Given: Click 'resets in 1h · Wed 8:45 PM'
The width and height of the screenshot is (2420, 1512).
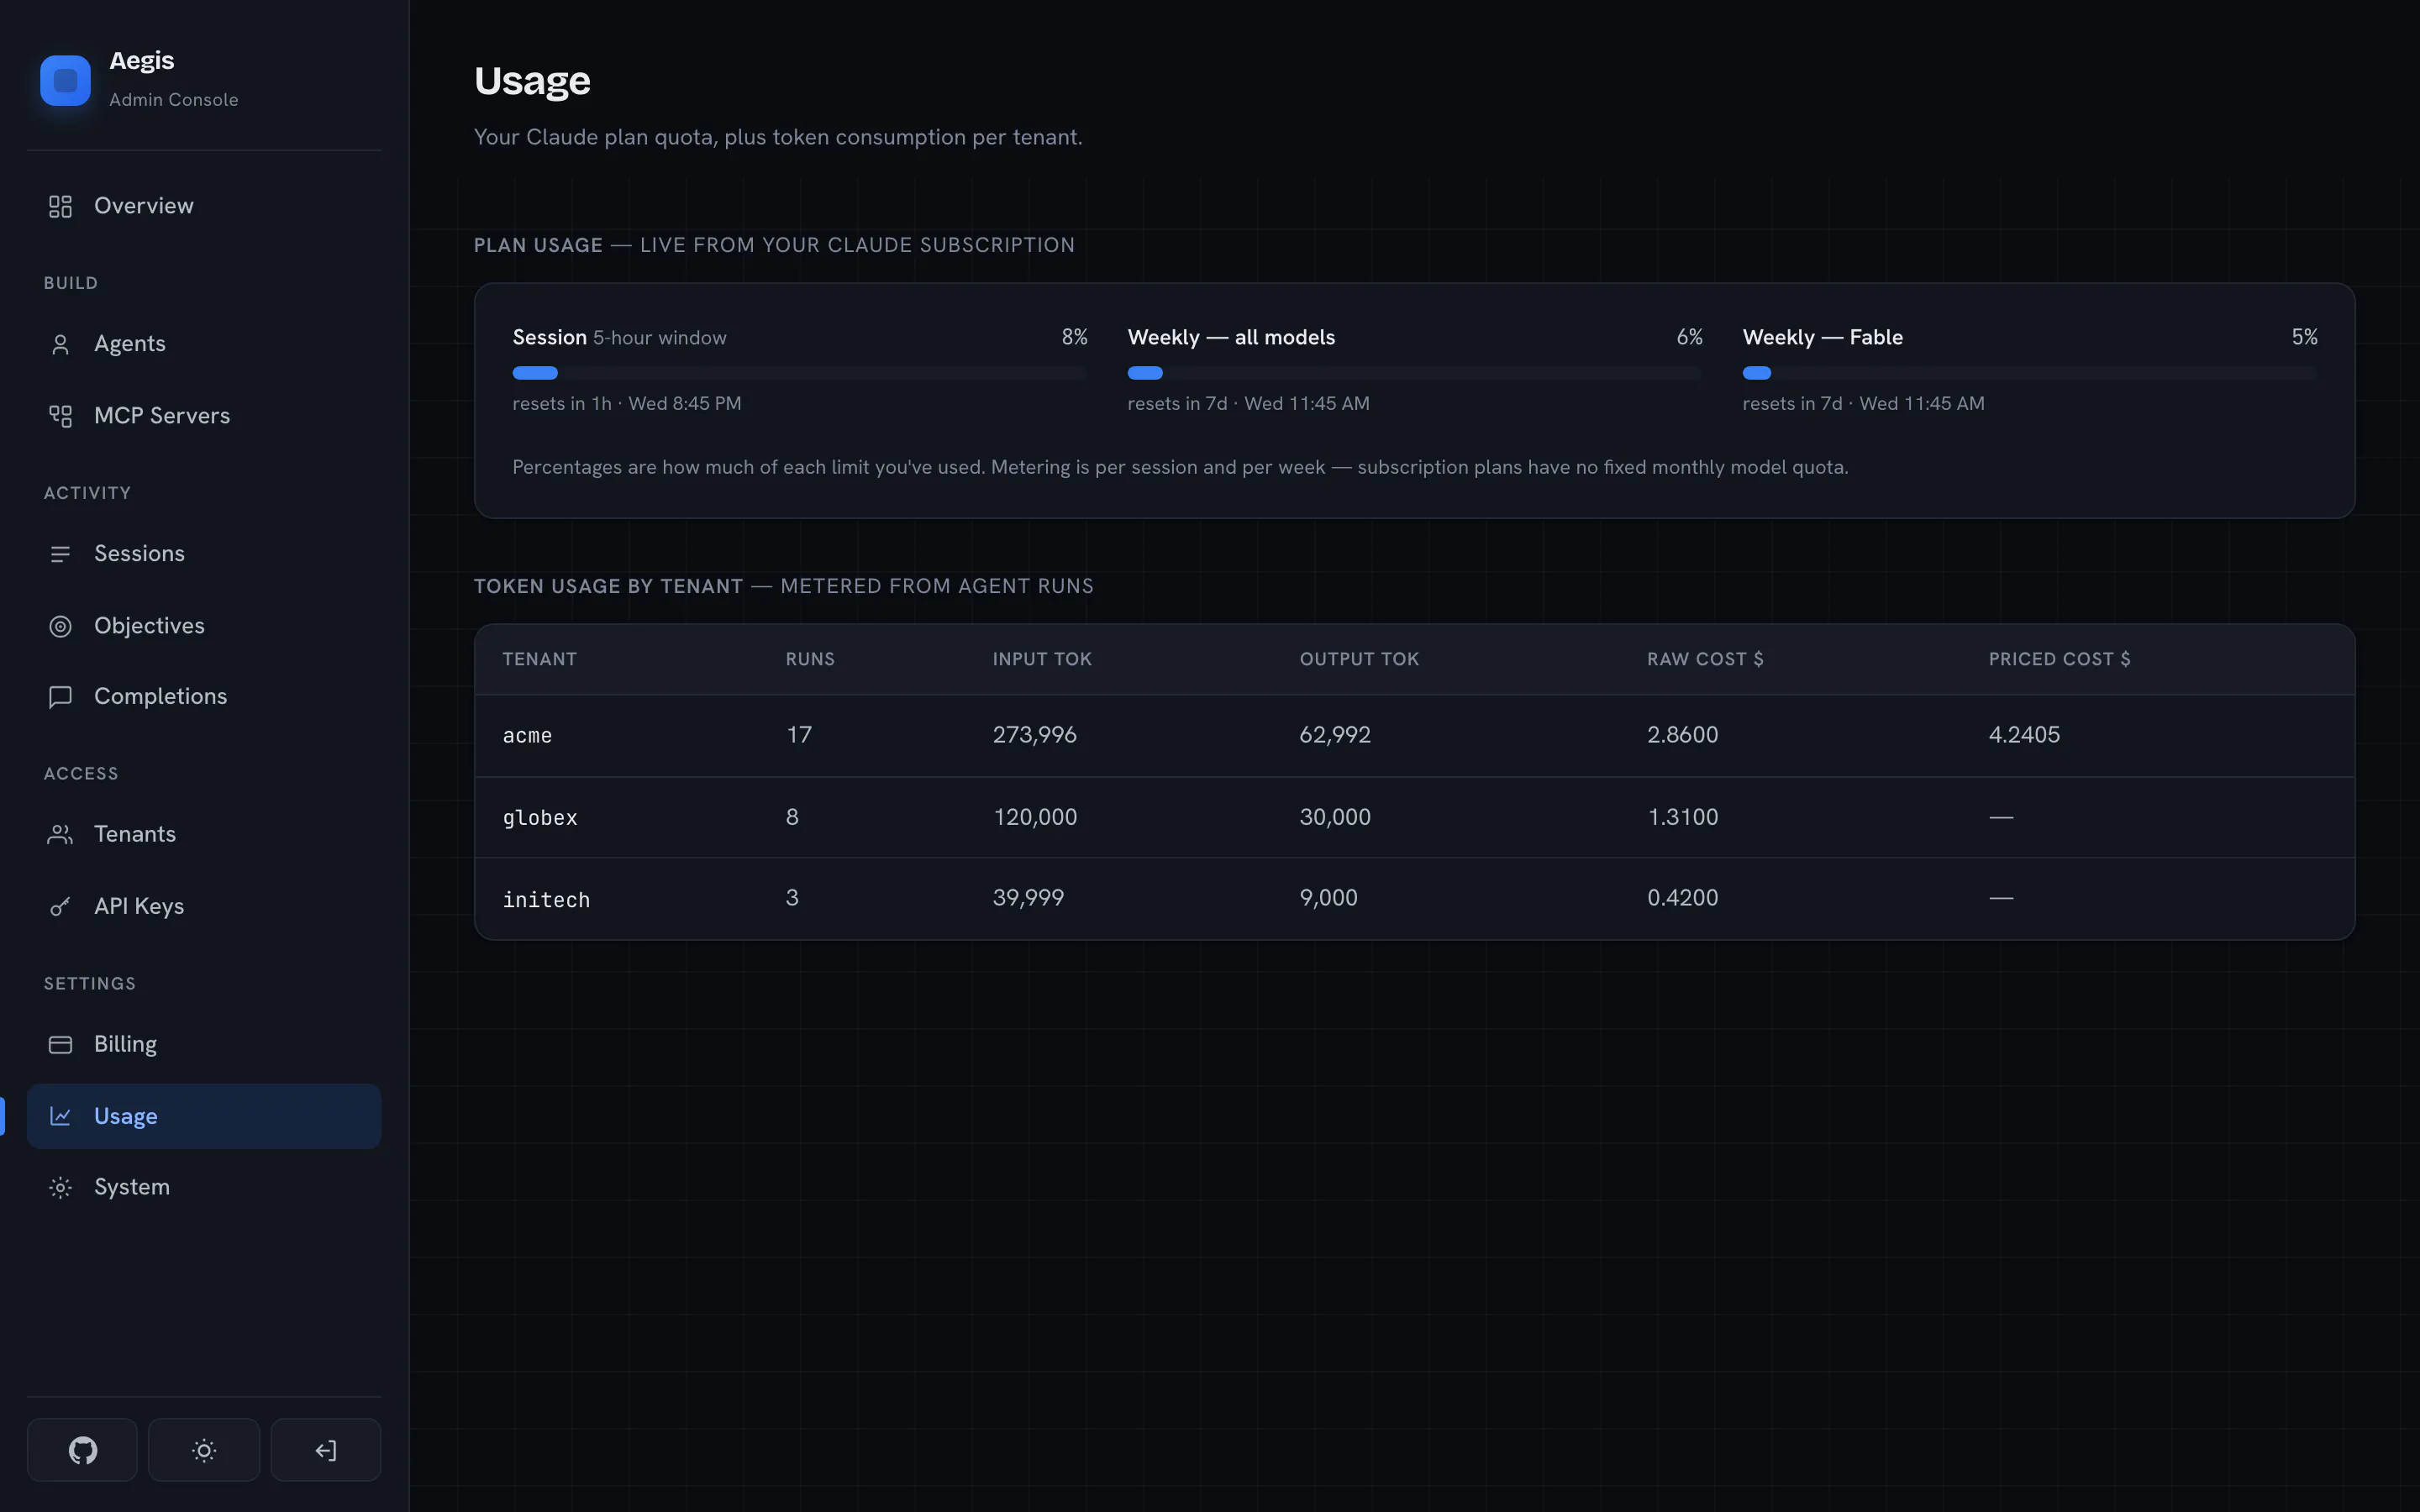Looking at the screenshot, I should (627, 404).
